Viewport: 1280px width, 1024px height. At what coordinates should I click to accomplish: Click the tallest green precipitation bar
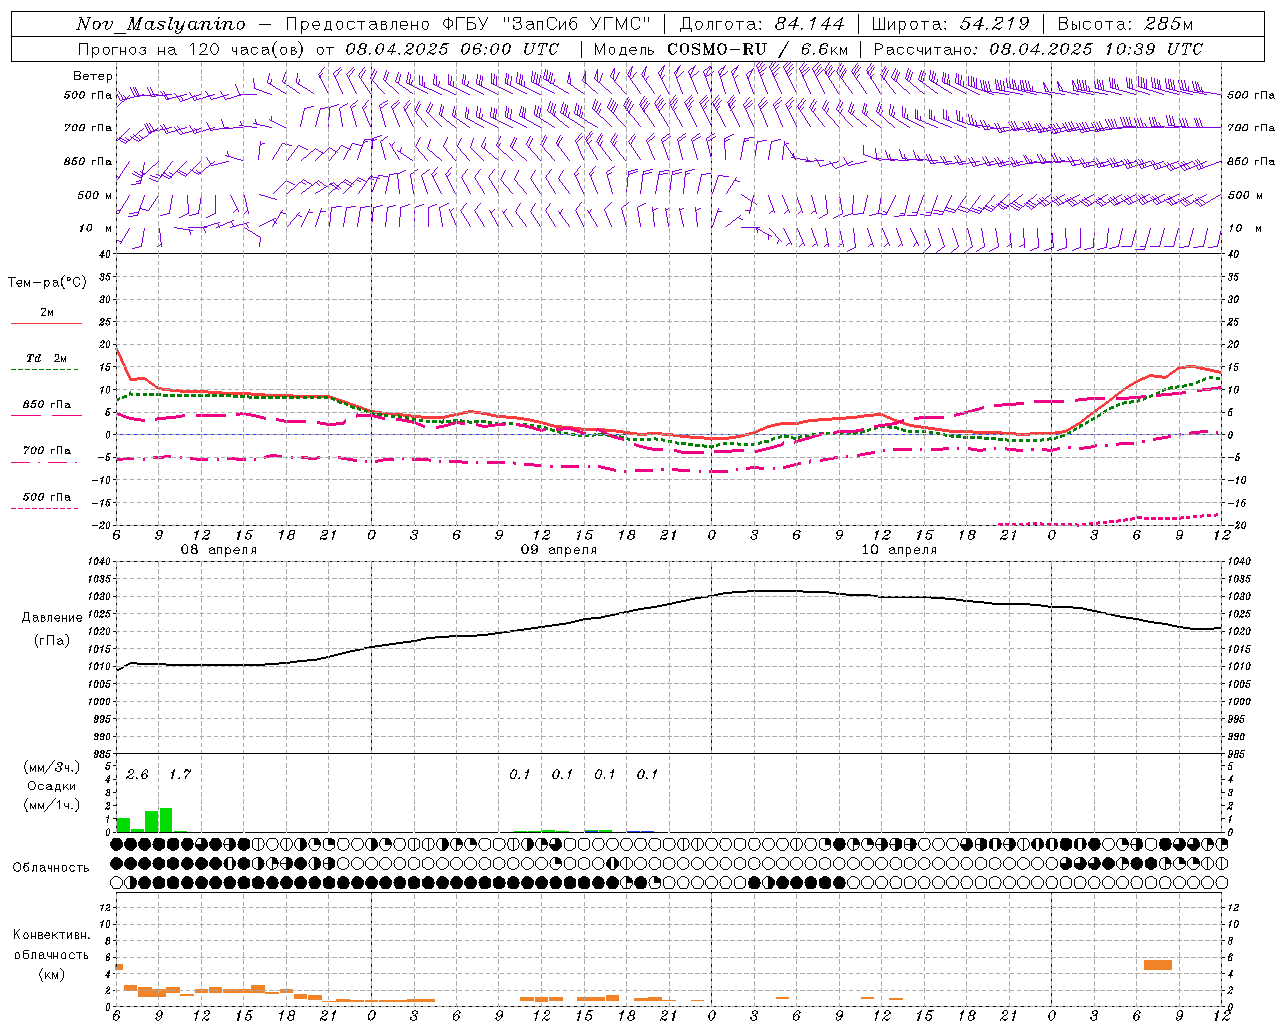[x=166, y=820]
